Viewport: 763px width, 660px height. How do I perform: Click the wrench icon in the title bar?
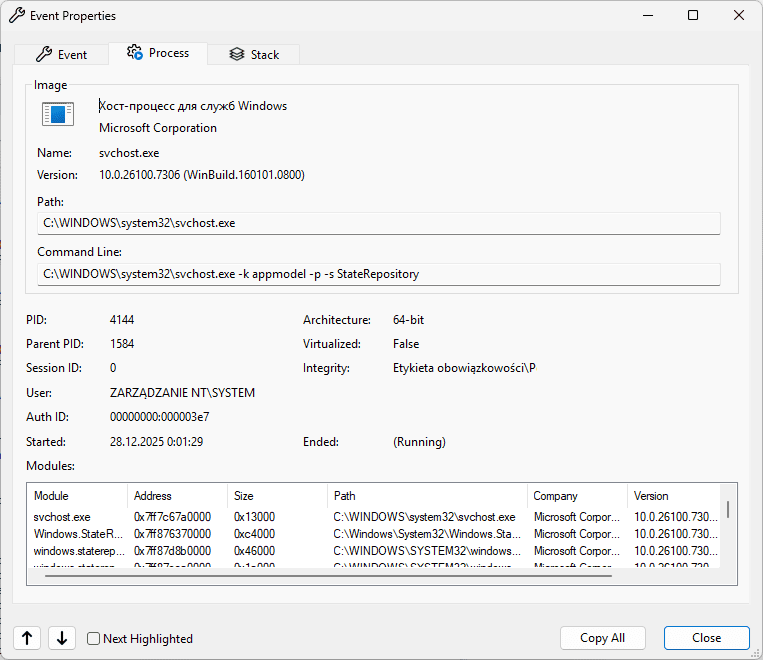17,16
